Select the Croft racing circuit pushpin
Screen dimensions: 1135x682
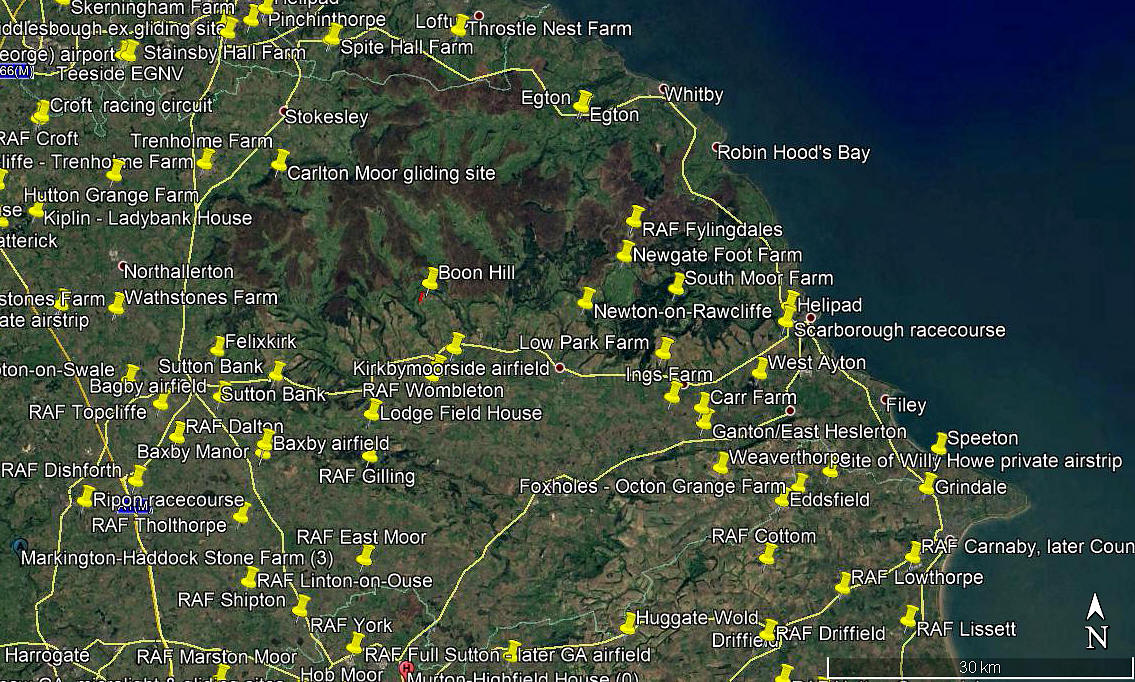[41, 111]
